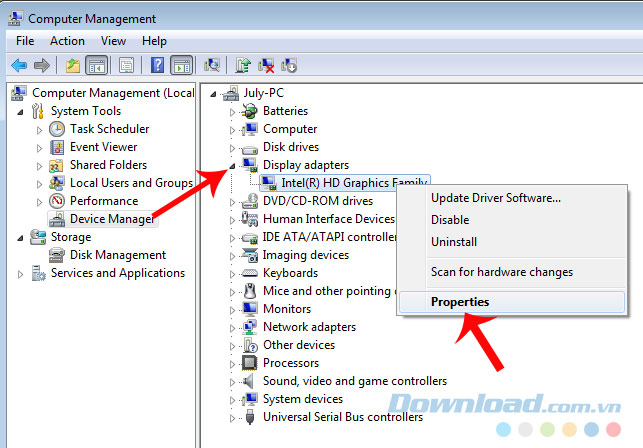This screenshot has width=643, height=448.
Task: Collapse the July-PC root node
Action: click(213, 94)
